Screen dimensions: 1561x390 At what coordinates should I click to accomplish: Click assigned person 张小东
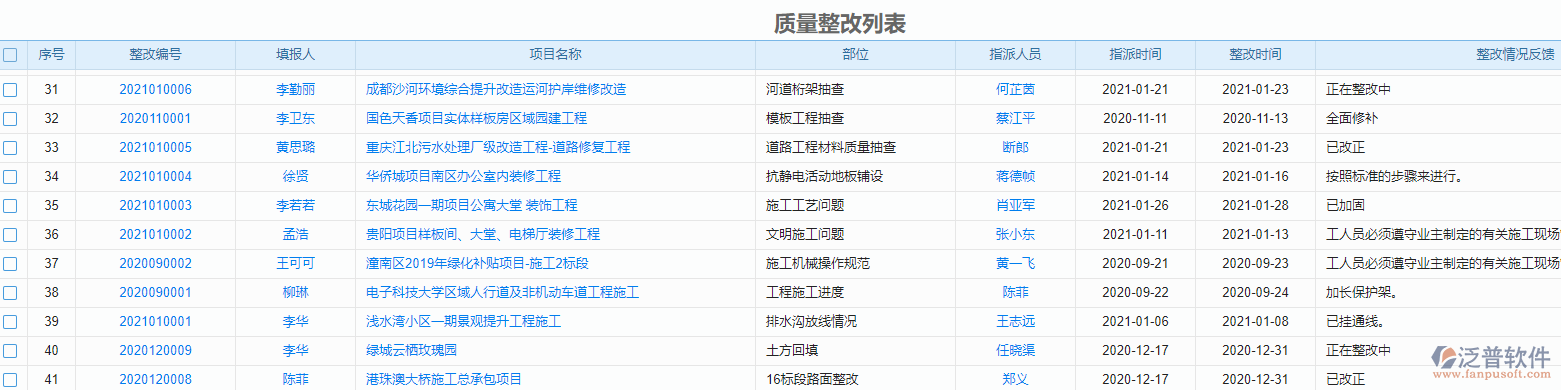(x=1015, y=235)
